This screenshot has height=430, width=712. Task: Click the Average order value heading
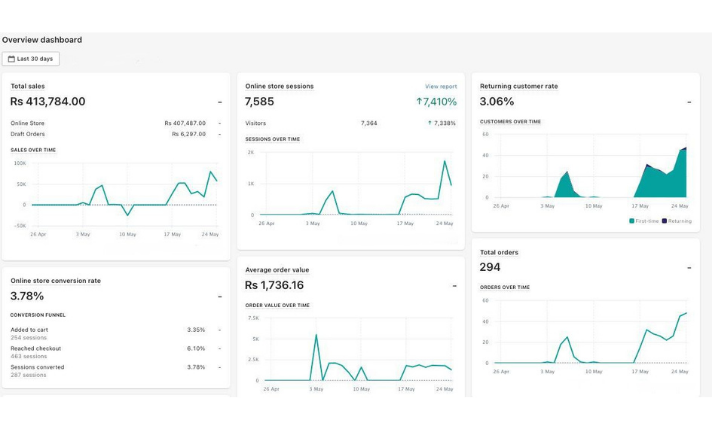pyautogui.click(x=277, y=269)
